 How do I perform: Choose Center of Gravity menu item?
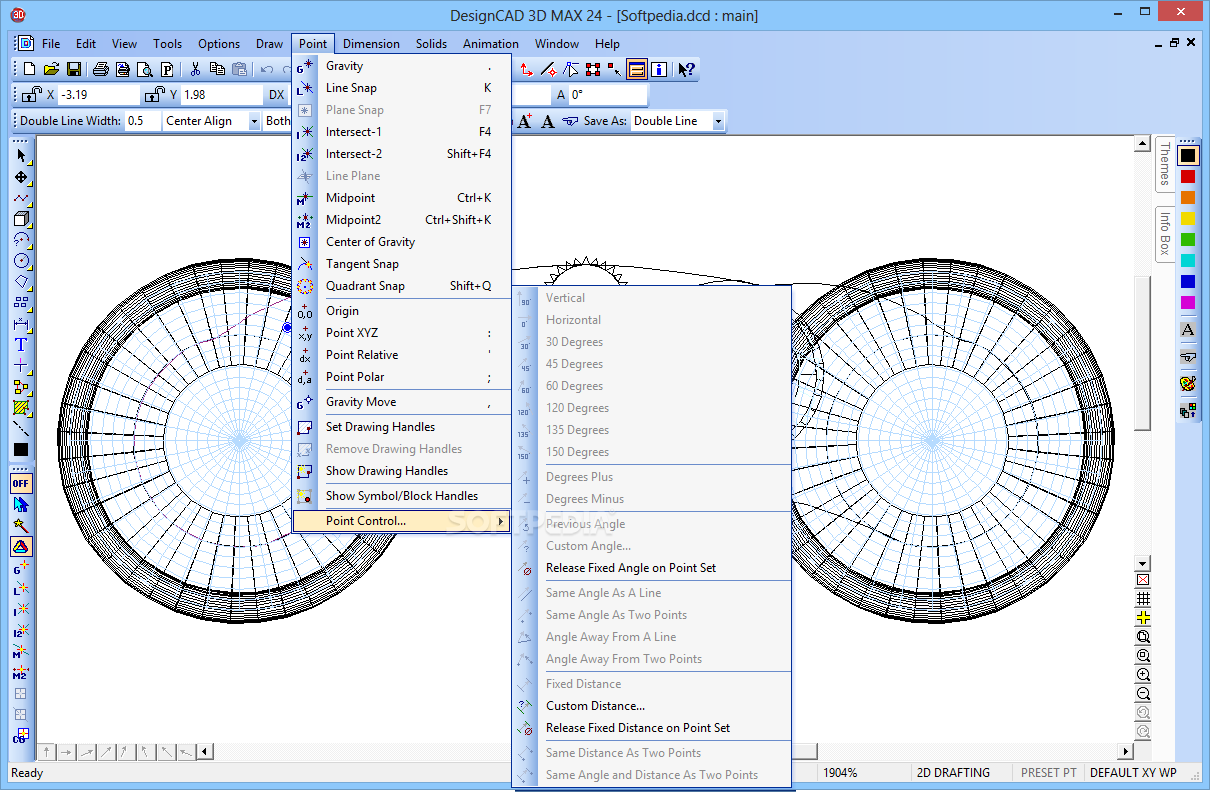click(x=402, y=242)
